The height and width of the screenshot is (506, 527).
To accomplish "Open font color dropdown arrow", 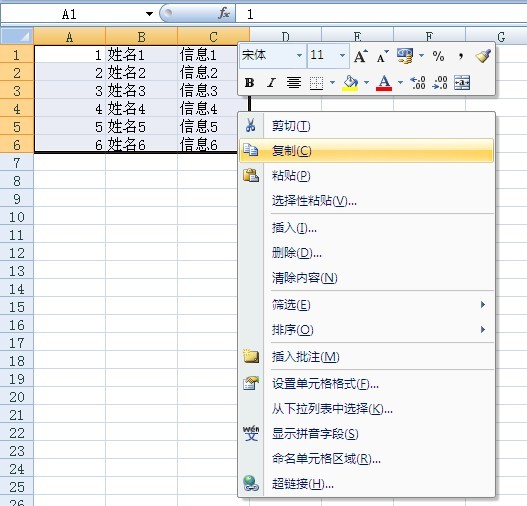I will point(400,82).
